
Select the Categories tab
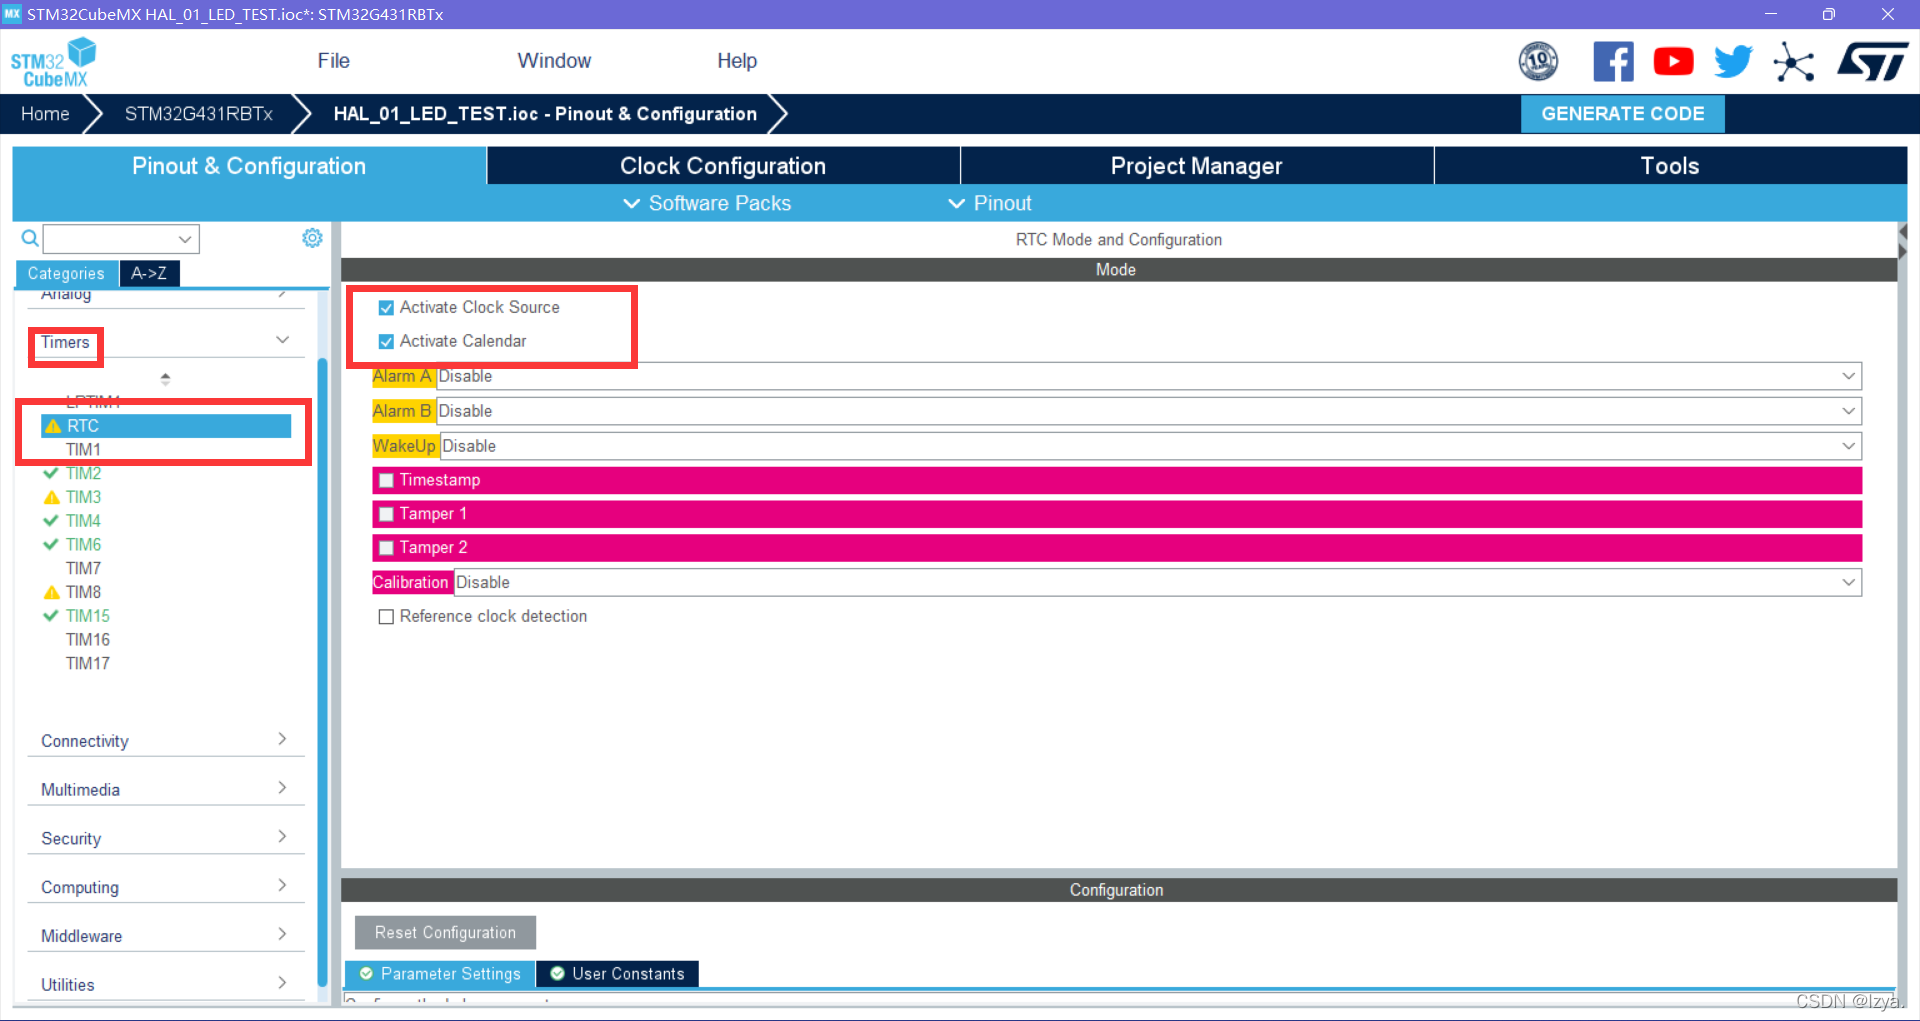pos(66,273)
